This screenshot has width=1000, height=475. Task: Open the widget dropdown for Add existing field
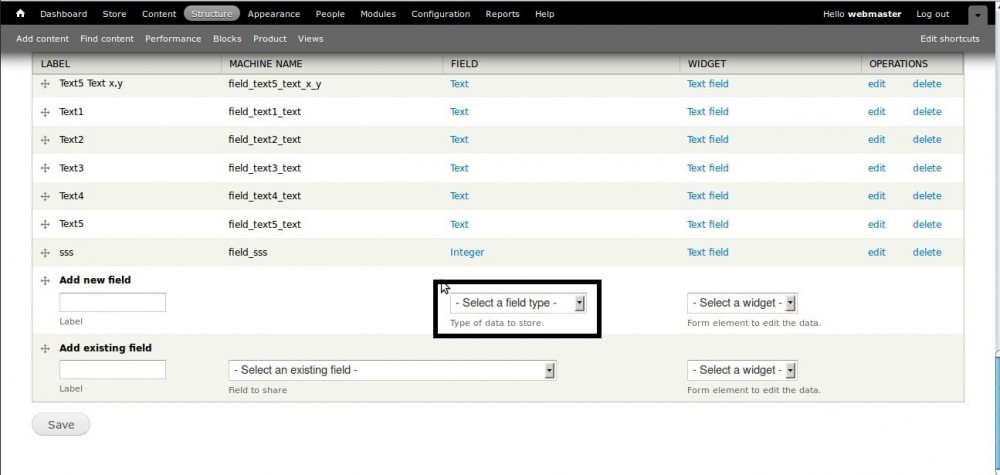pyautogui.click(x=741, y=370)
